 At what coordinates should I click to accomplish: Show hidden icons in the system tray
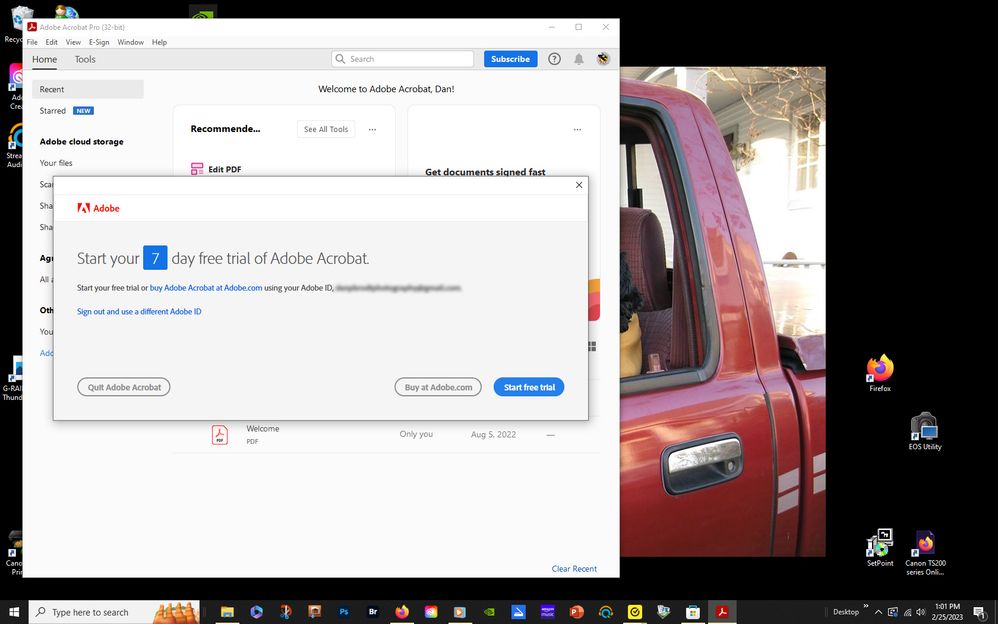878,611
